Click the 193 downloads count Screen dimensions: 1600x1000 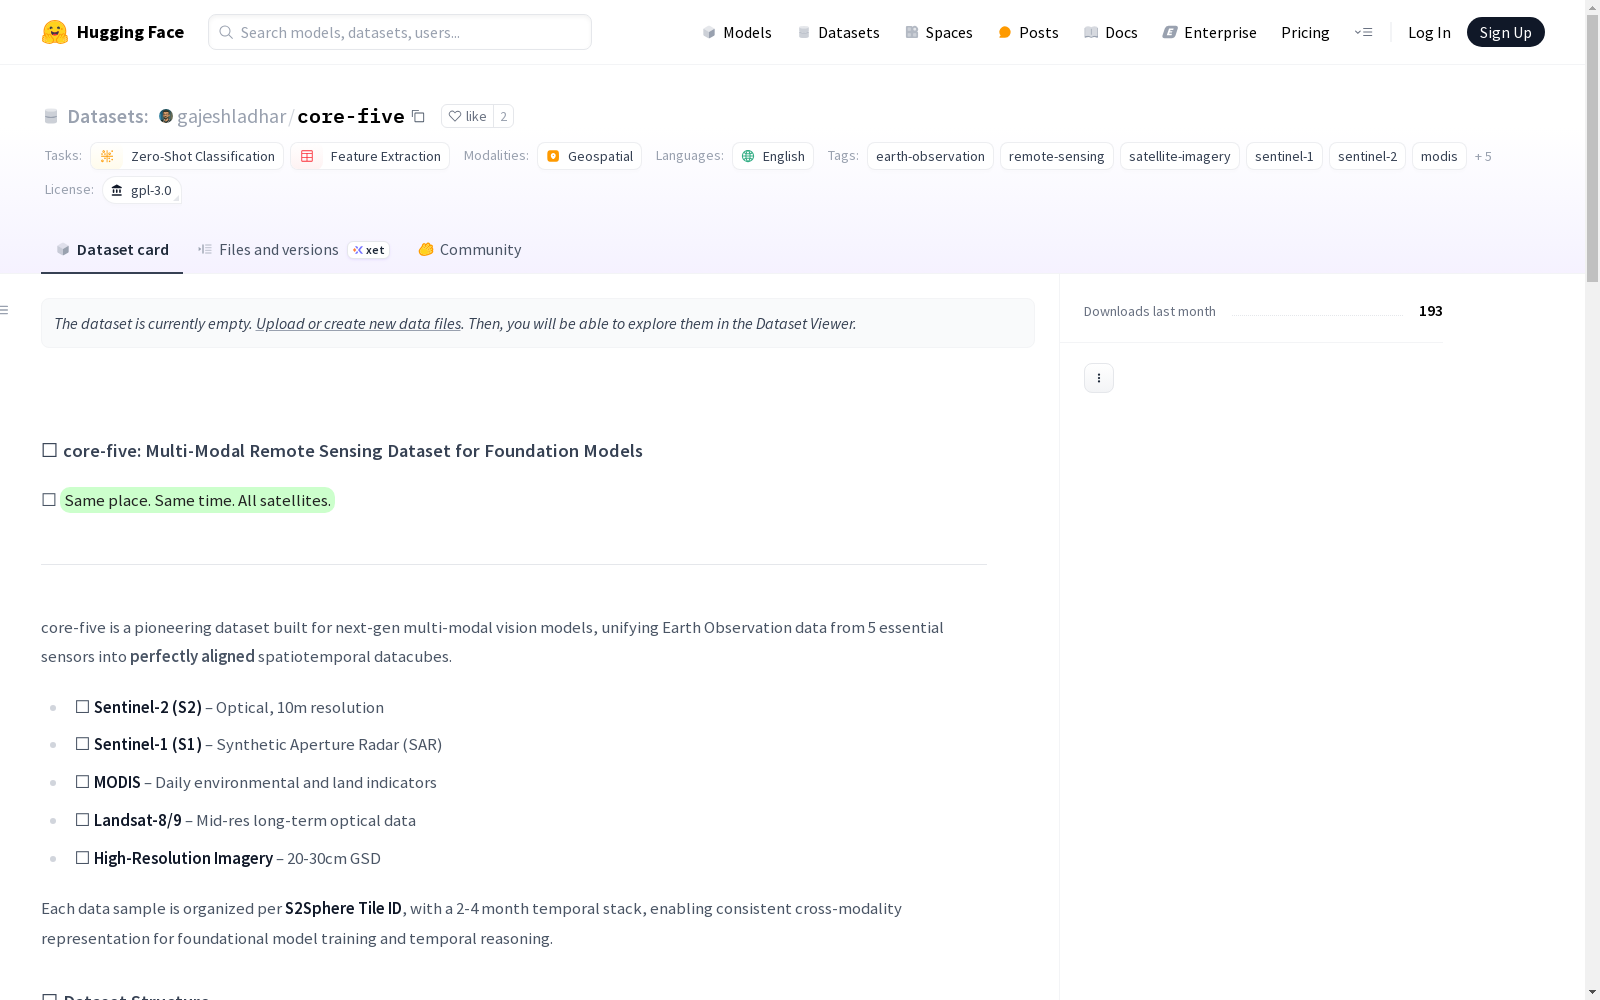(1430, 311)
